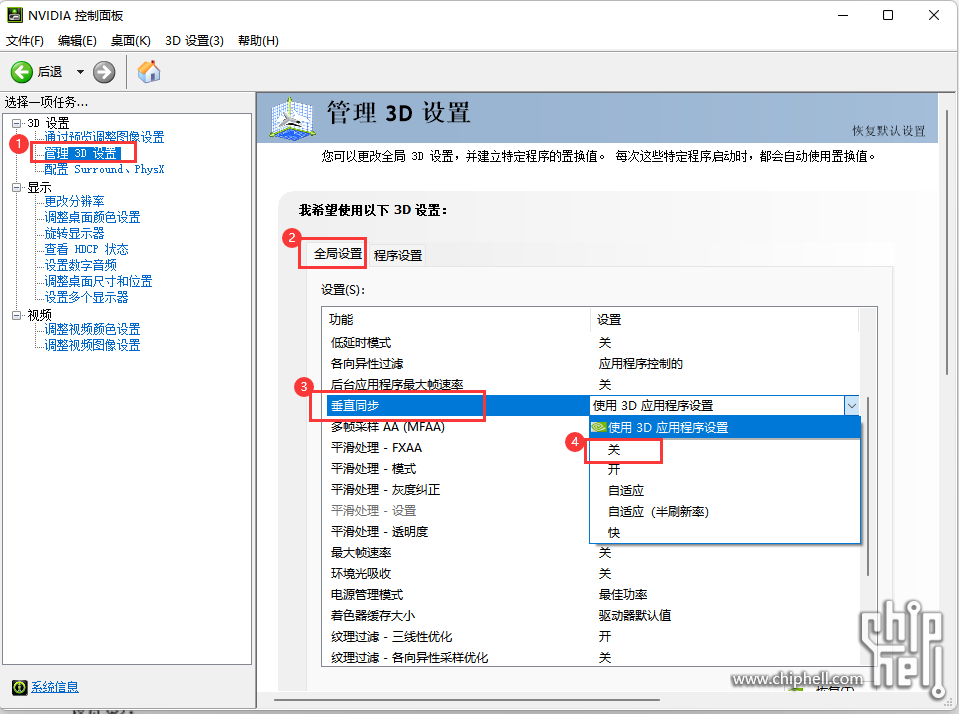
Task: Open 调整视频图像设置 task
Action: tap(92, 345)
